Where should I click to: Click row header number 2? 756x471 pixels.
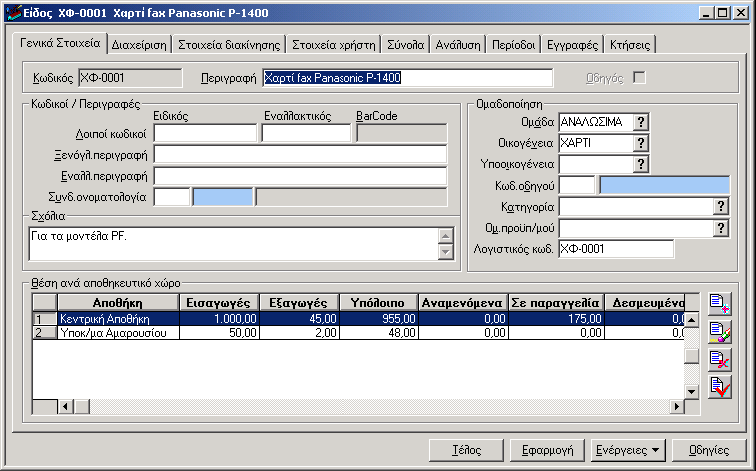coord(45,333)
